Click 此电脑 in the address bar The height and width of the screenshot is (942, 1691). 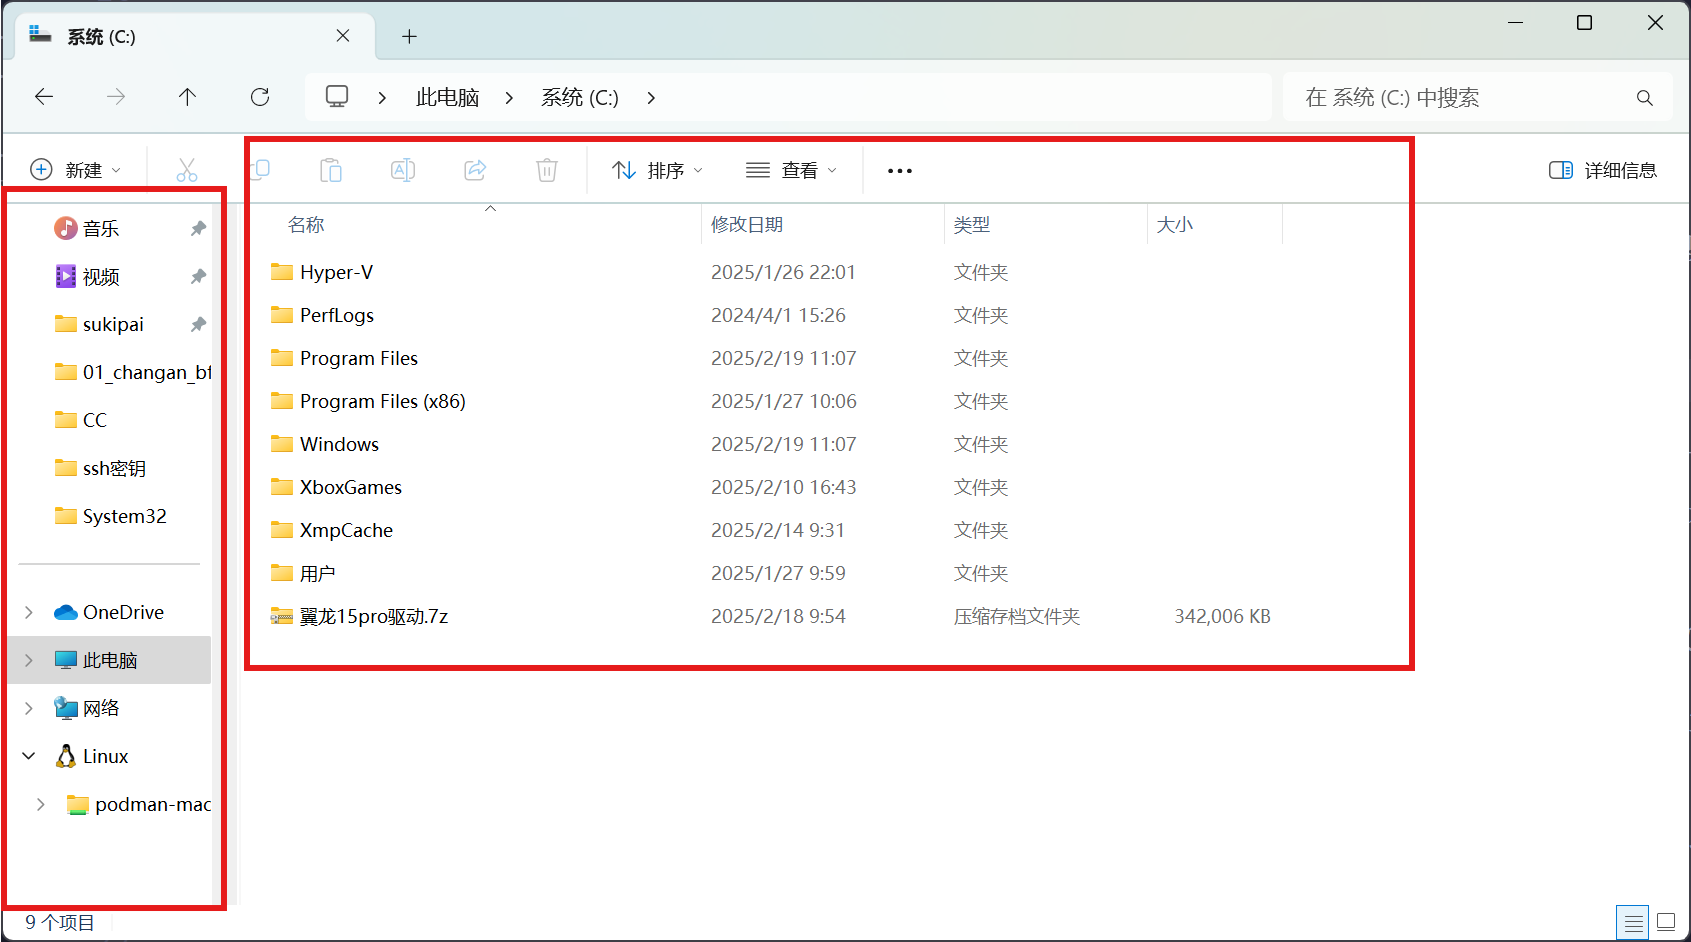tap(447, 97)
